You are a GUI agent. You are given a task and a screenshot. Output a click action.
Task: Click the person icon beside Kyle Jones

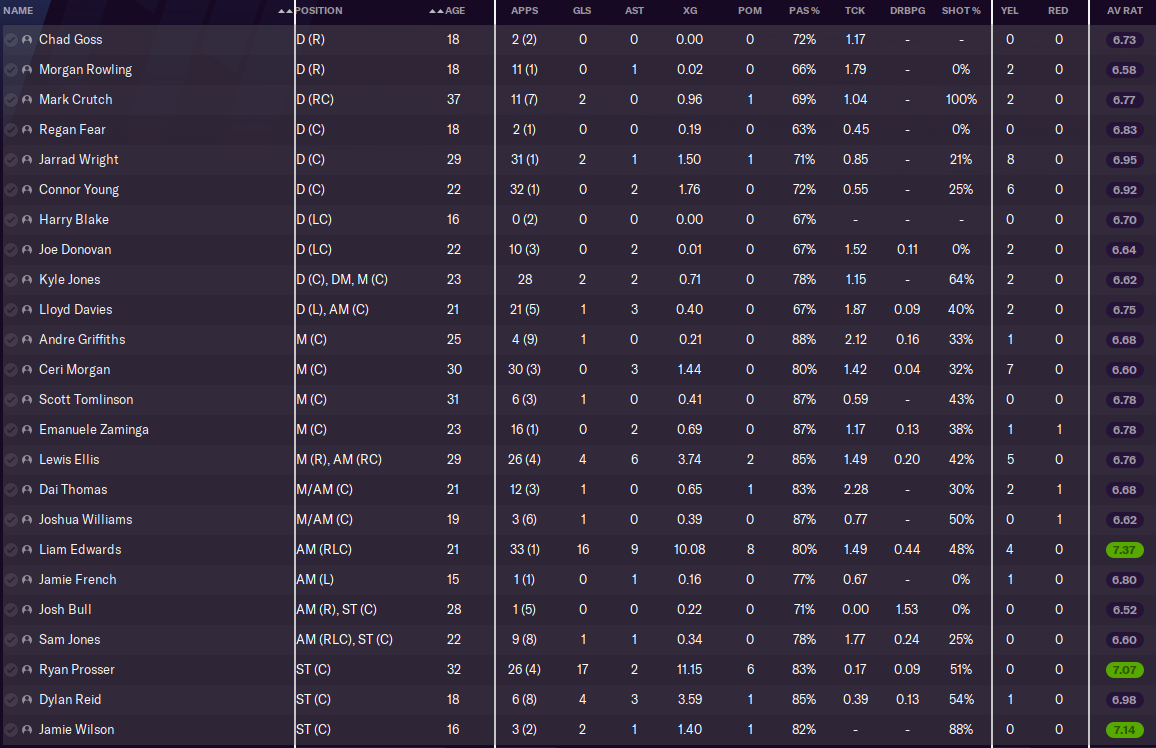(27, 280)
